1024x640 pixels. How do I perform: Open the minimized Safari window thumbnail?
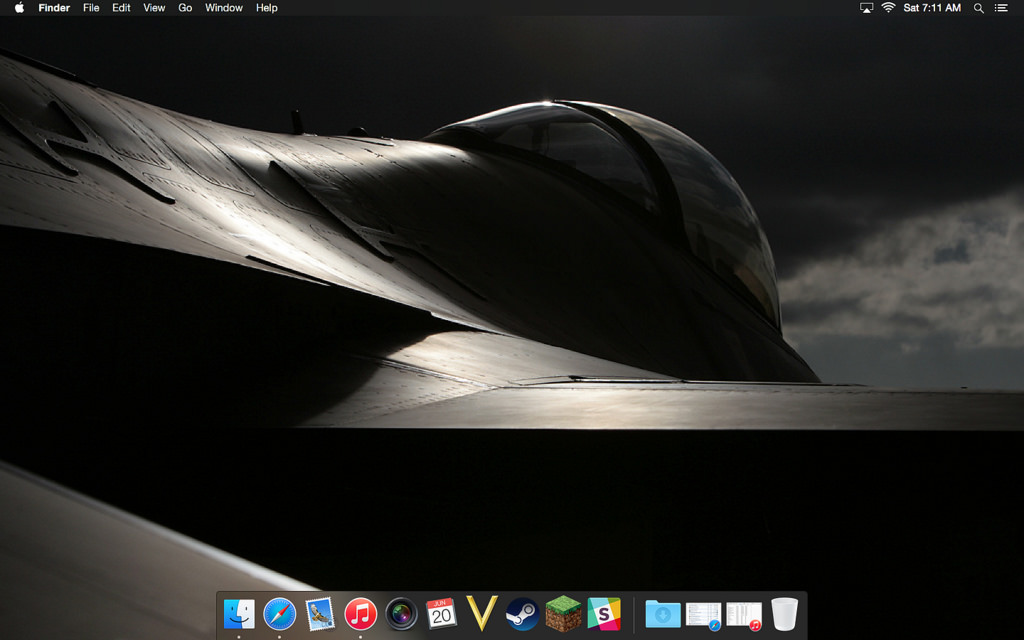[x=704, y=614]
